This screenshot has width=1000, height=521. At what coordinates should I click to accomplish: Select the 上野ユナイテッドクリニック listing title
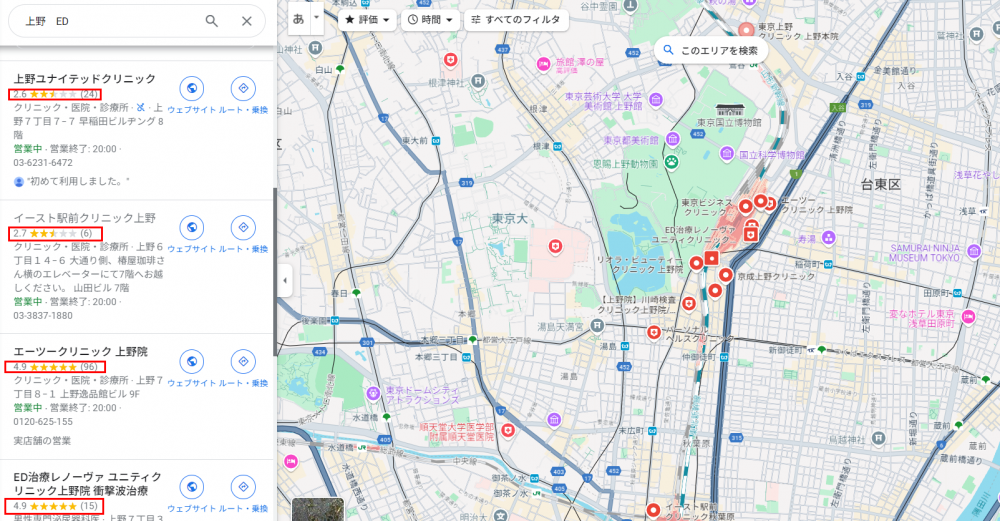coord(85,78)
